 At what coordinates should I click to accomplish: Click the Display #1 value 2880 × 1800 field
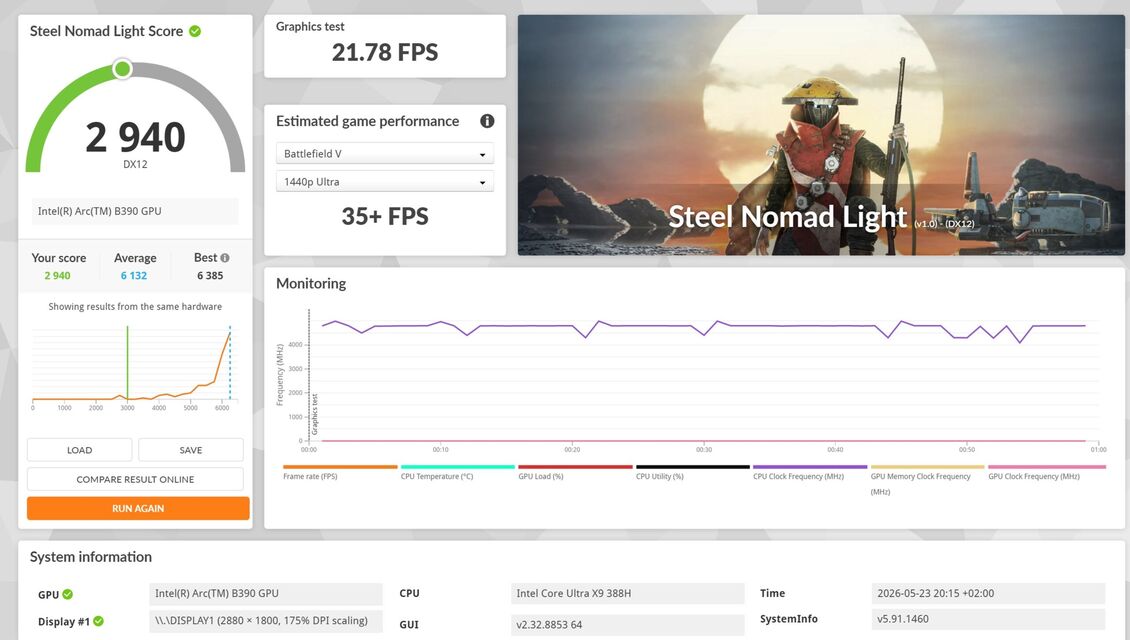(x=266, y=621)
